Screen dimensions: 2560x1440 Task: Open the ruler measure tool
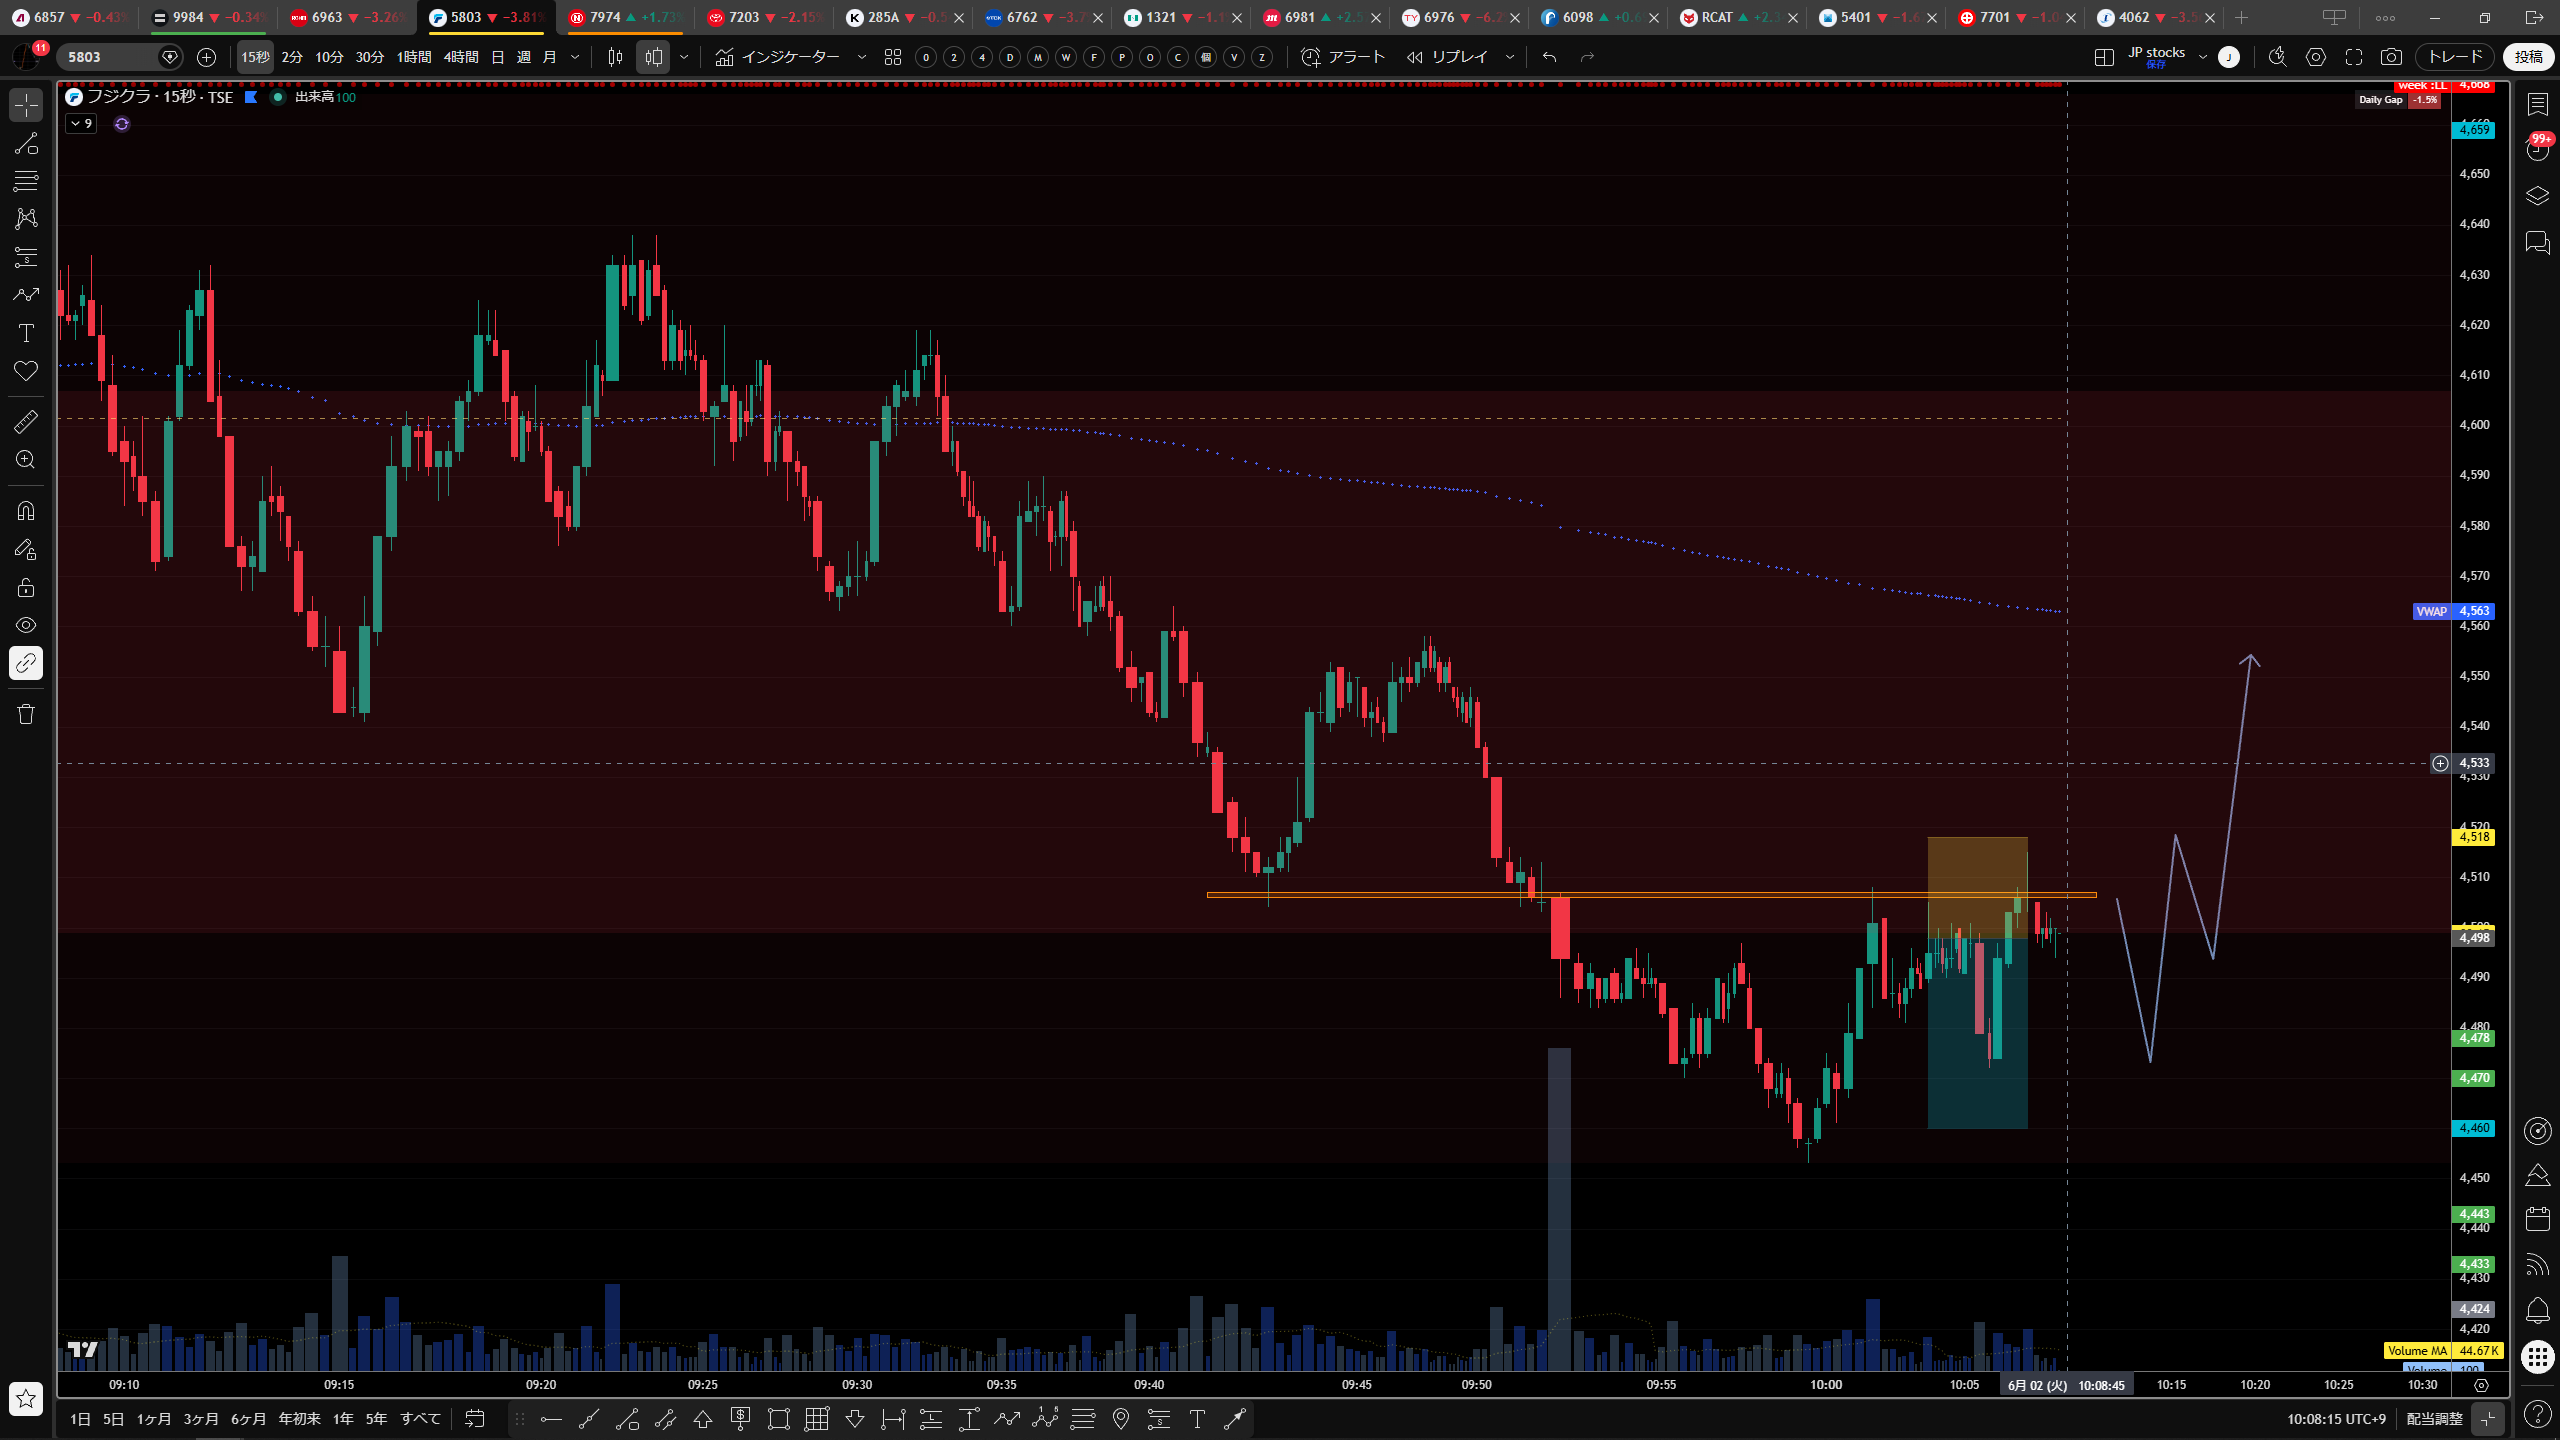[26, 422]
